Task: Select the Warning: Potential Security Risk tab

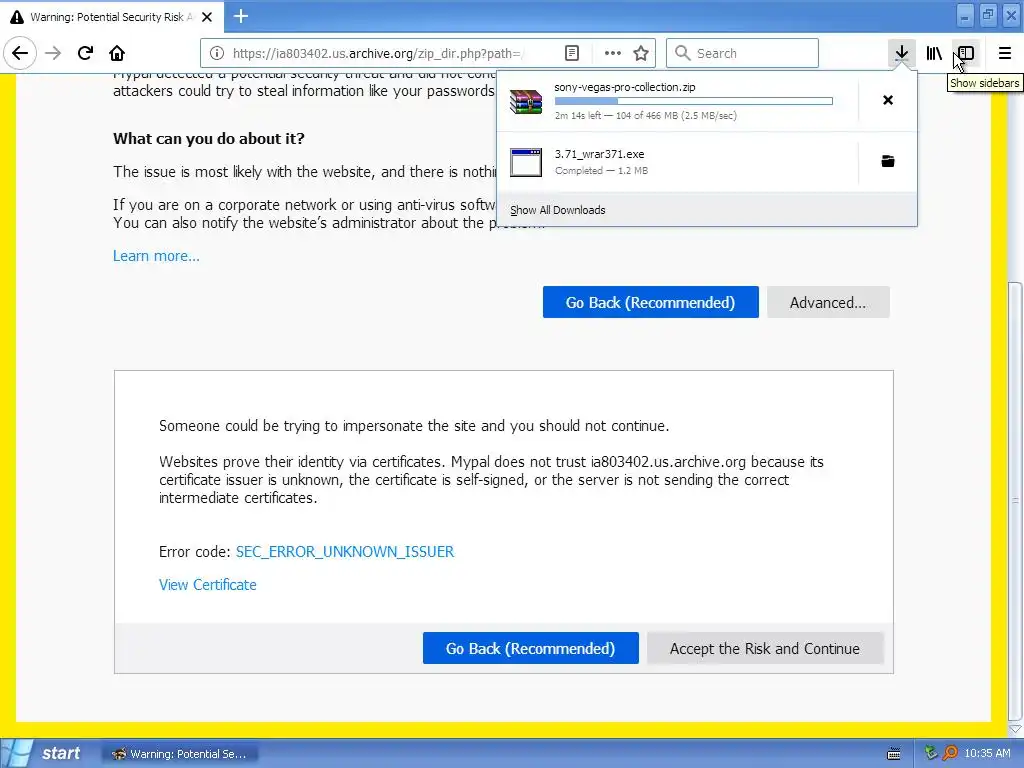Action: point(112,17)
